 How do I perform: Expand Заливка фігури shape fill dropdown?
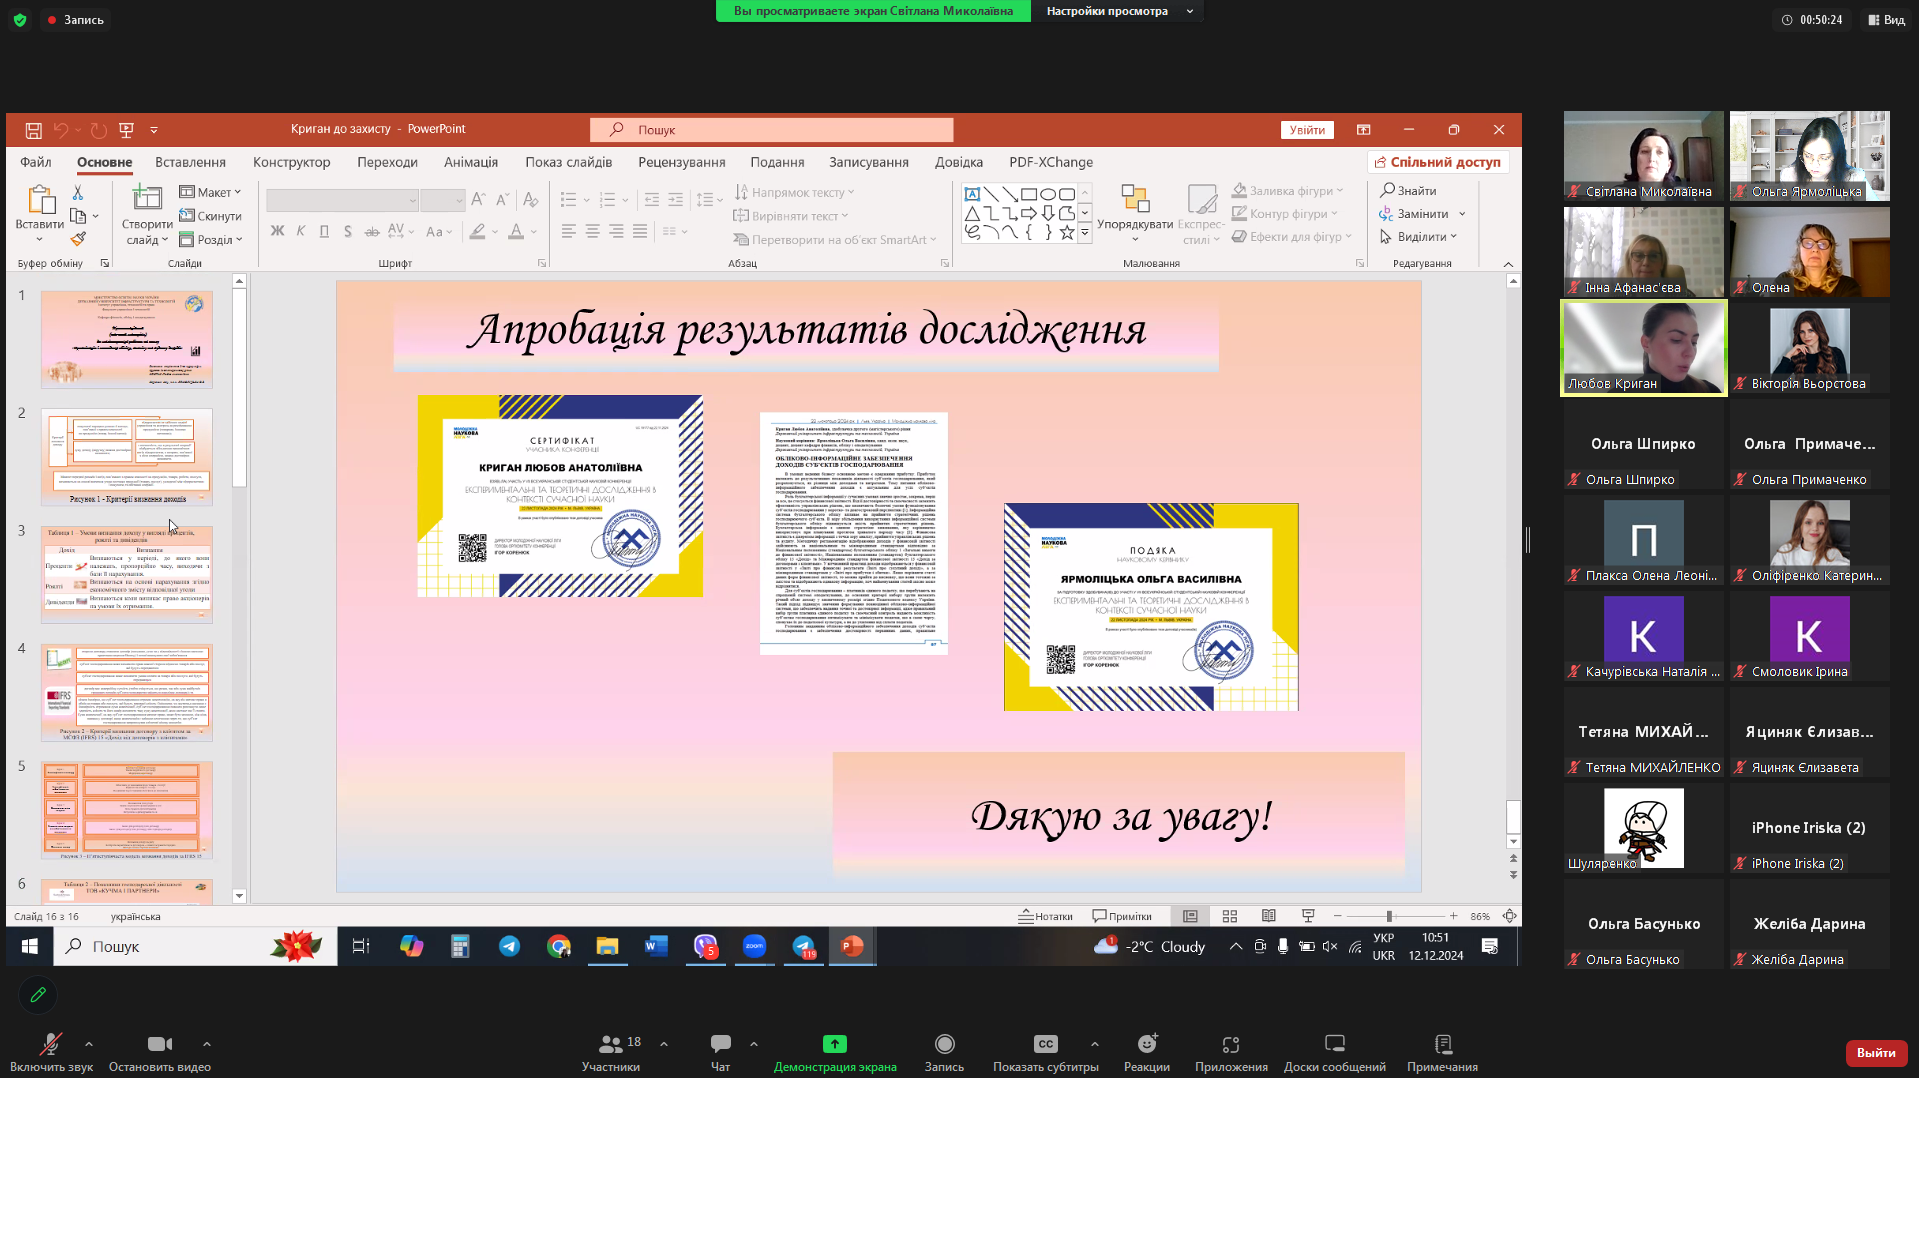[x=1288, y=190]
